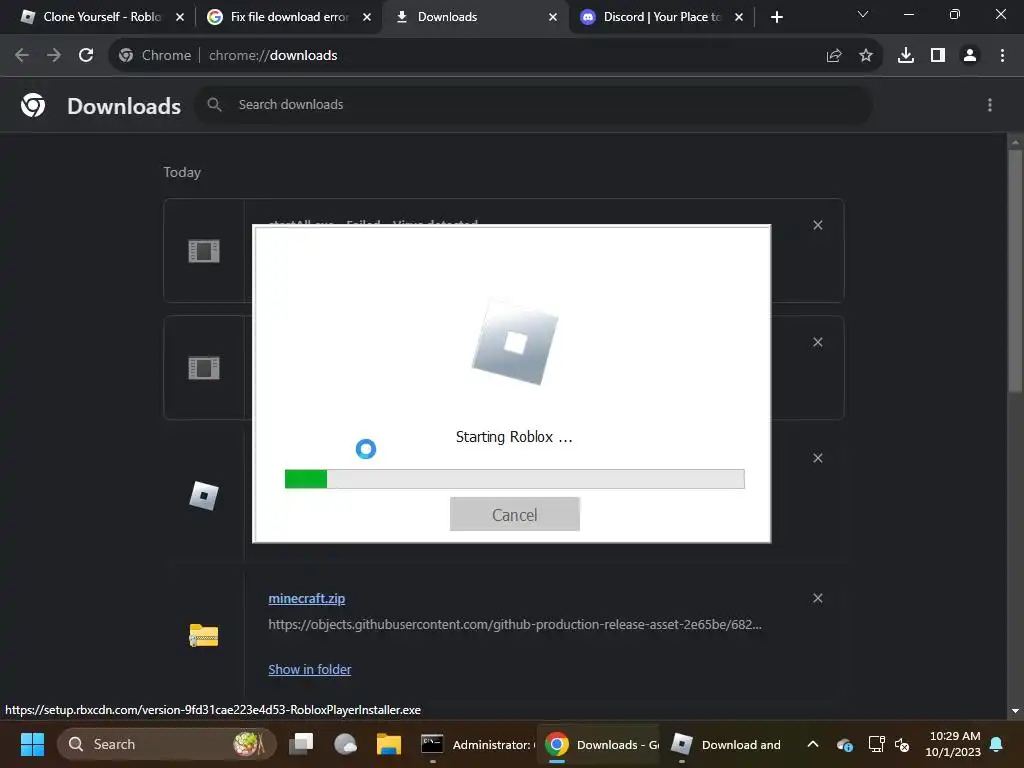The image size is (1024, 768).
Task: Cancel the Roblox startup dialog
Action: pyautogui.click(x=515, y=515)
